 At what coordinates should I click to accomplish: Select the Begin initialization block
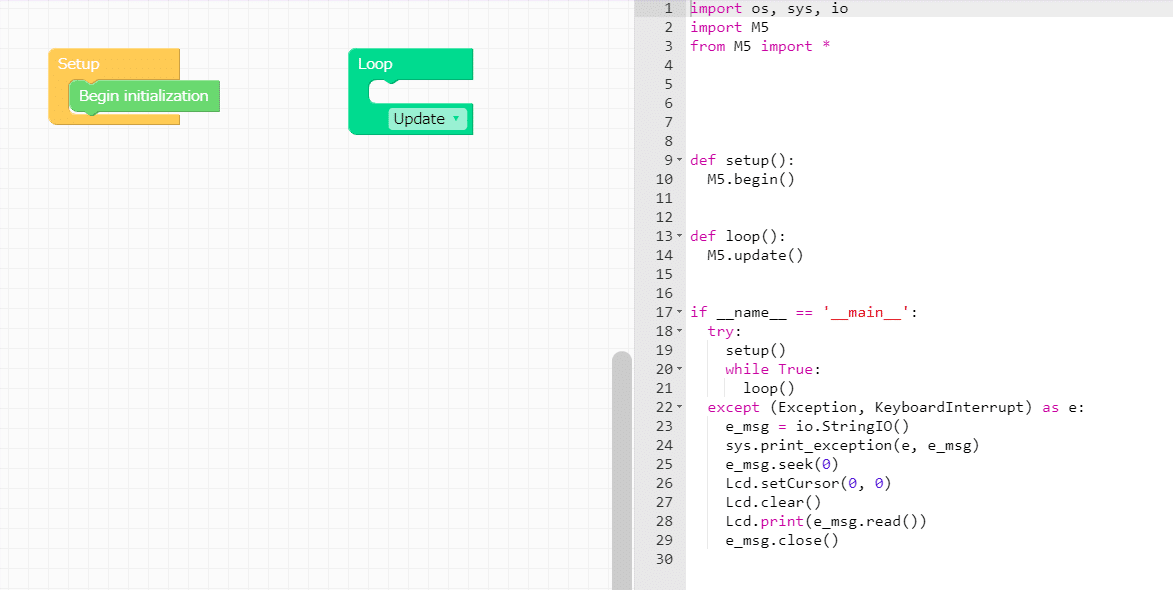point(144,96)
